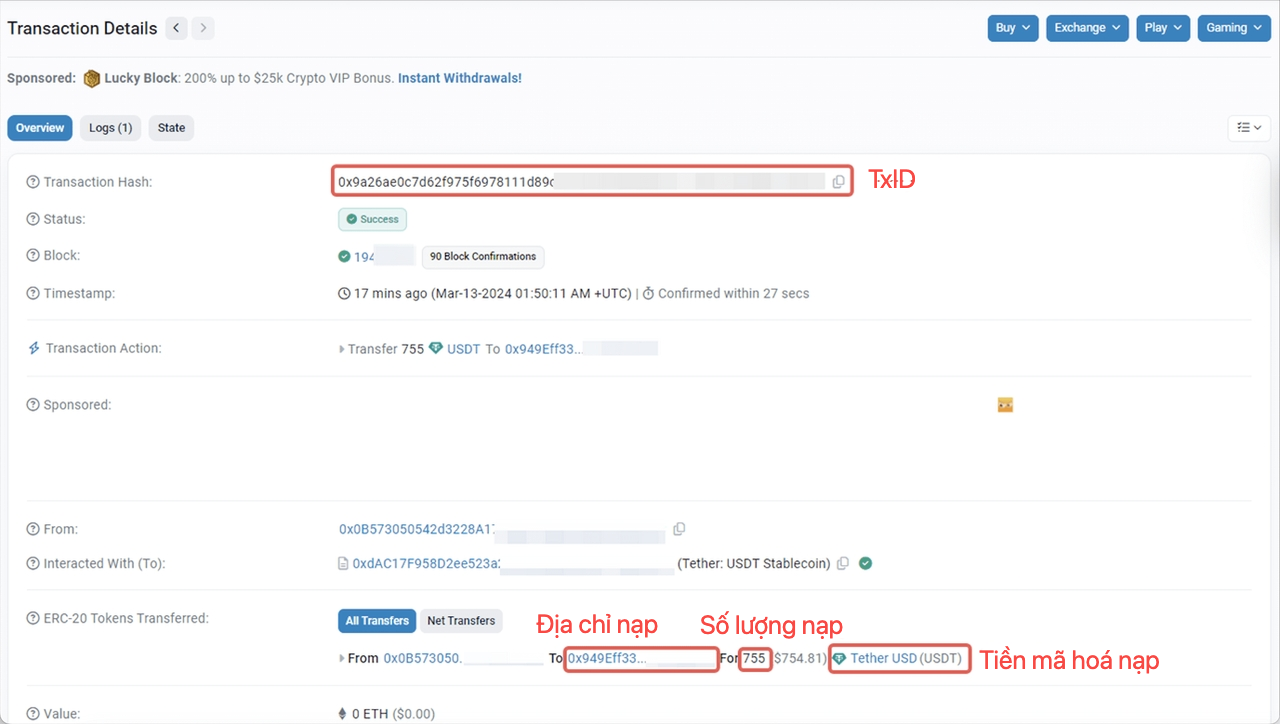
Task: Go to next transaction arrow
Action: (203, 28)
